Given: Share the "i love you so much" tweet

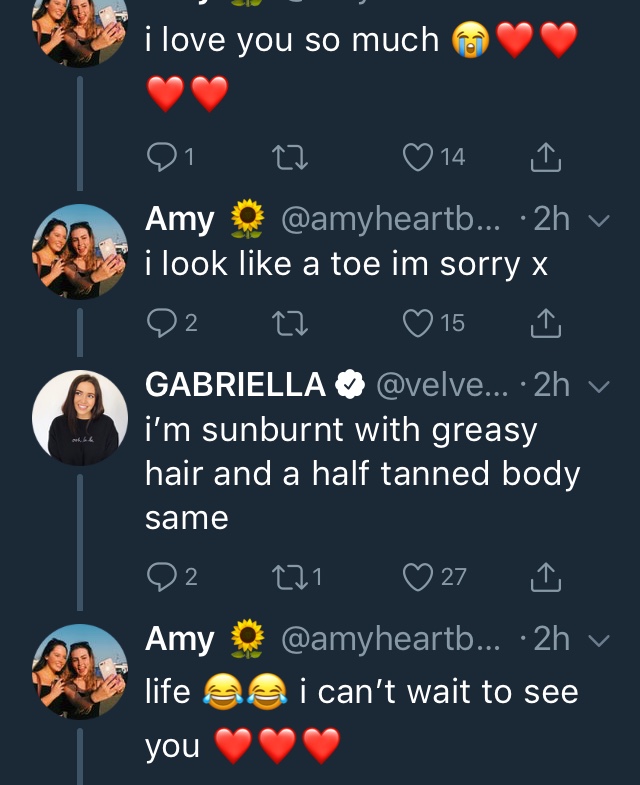Looking at the screenshot, I should click(544, 156).
